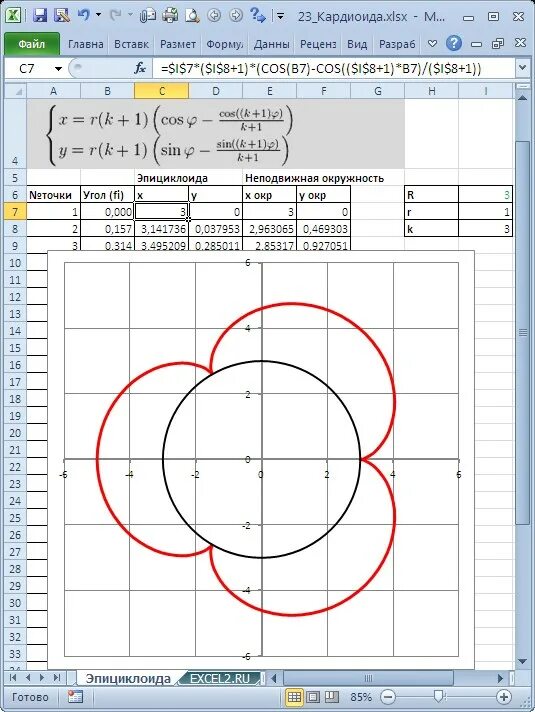Image resolution: width=535 pixels, height=712 pixels.
Task: Select row 7 header
Action: [15, 212]
